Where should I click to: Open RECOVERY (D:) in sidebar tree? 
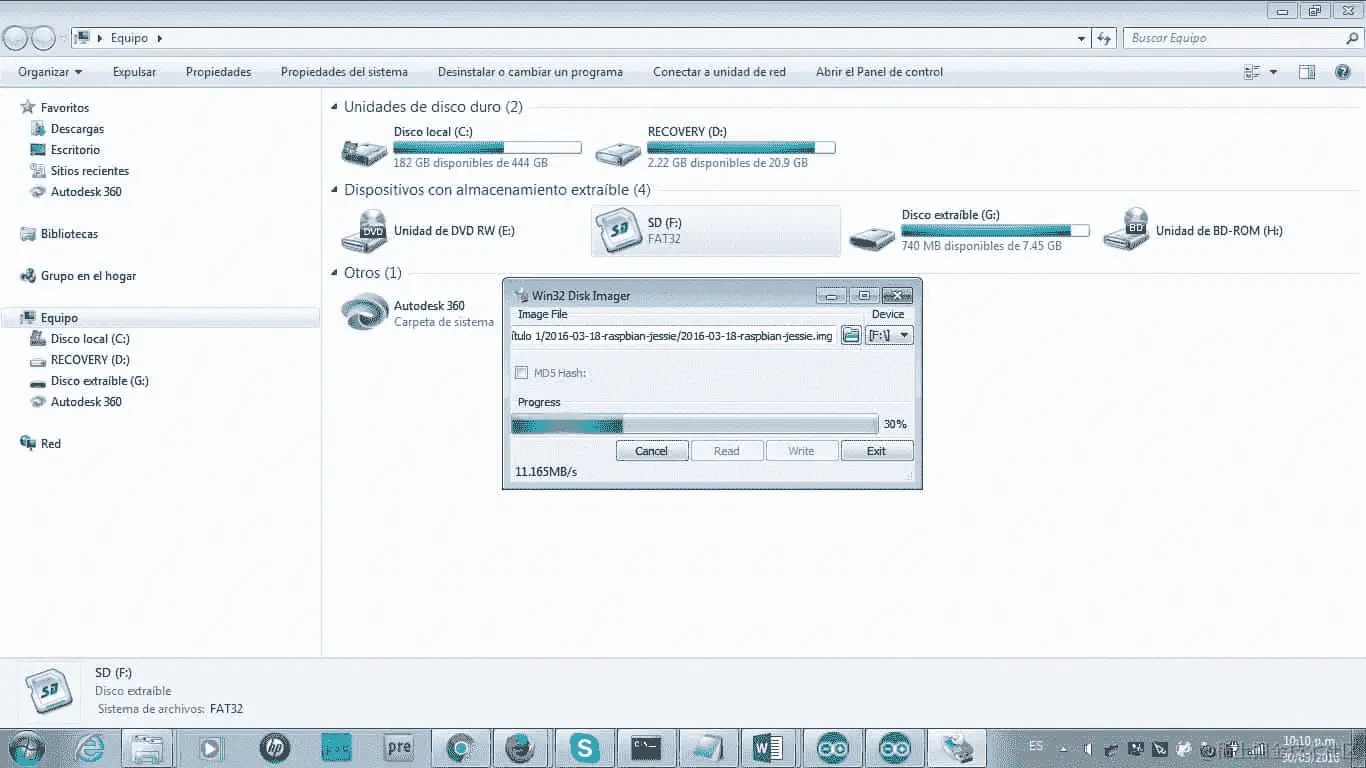90,360
